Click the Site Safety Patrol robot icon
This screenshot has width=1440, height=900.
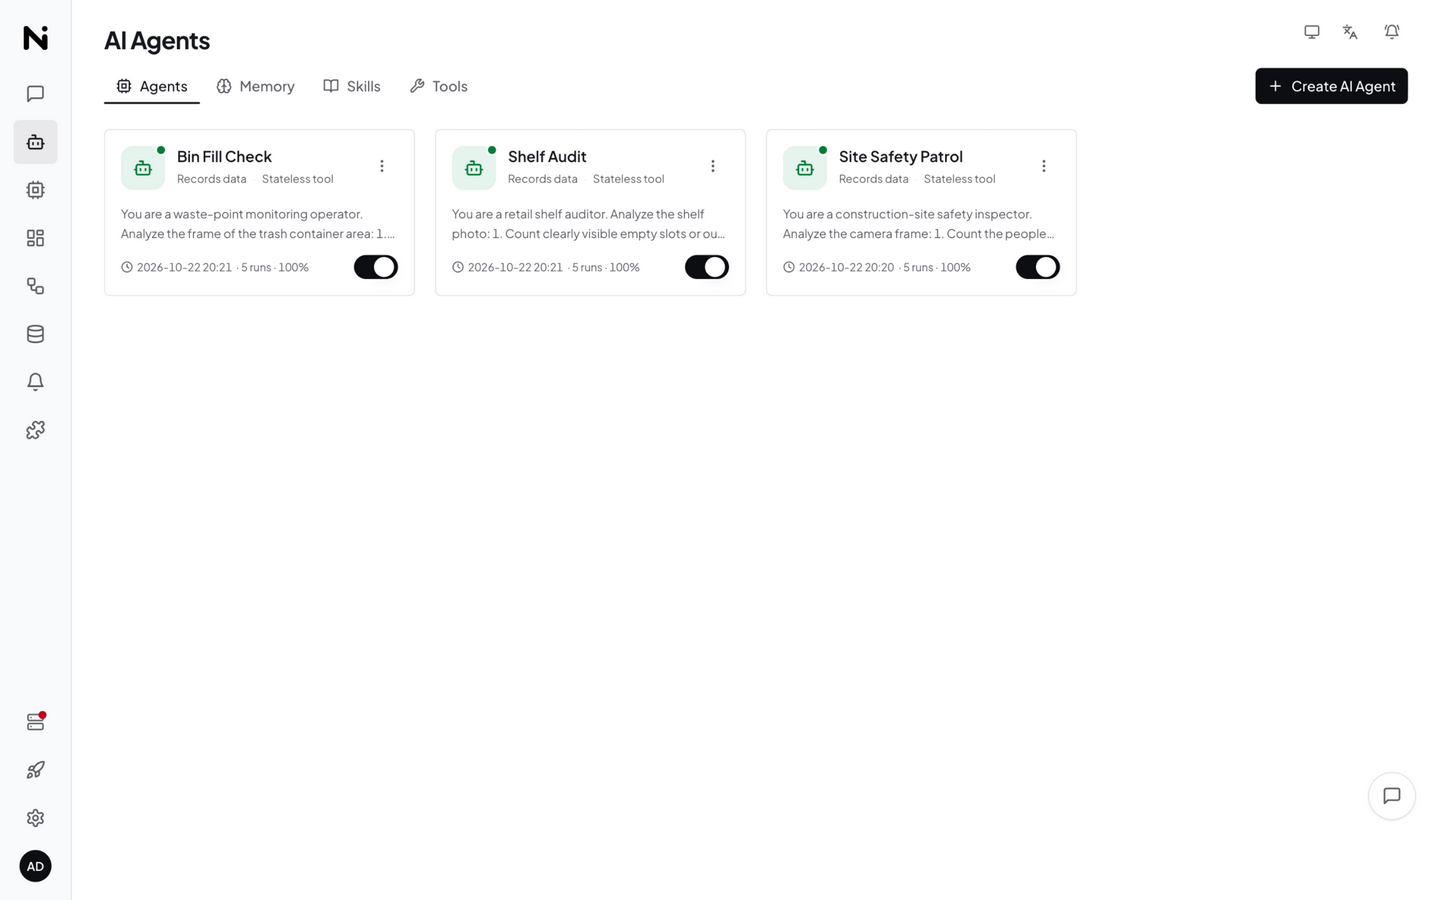point(805,168)
